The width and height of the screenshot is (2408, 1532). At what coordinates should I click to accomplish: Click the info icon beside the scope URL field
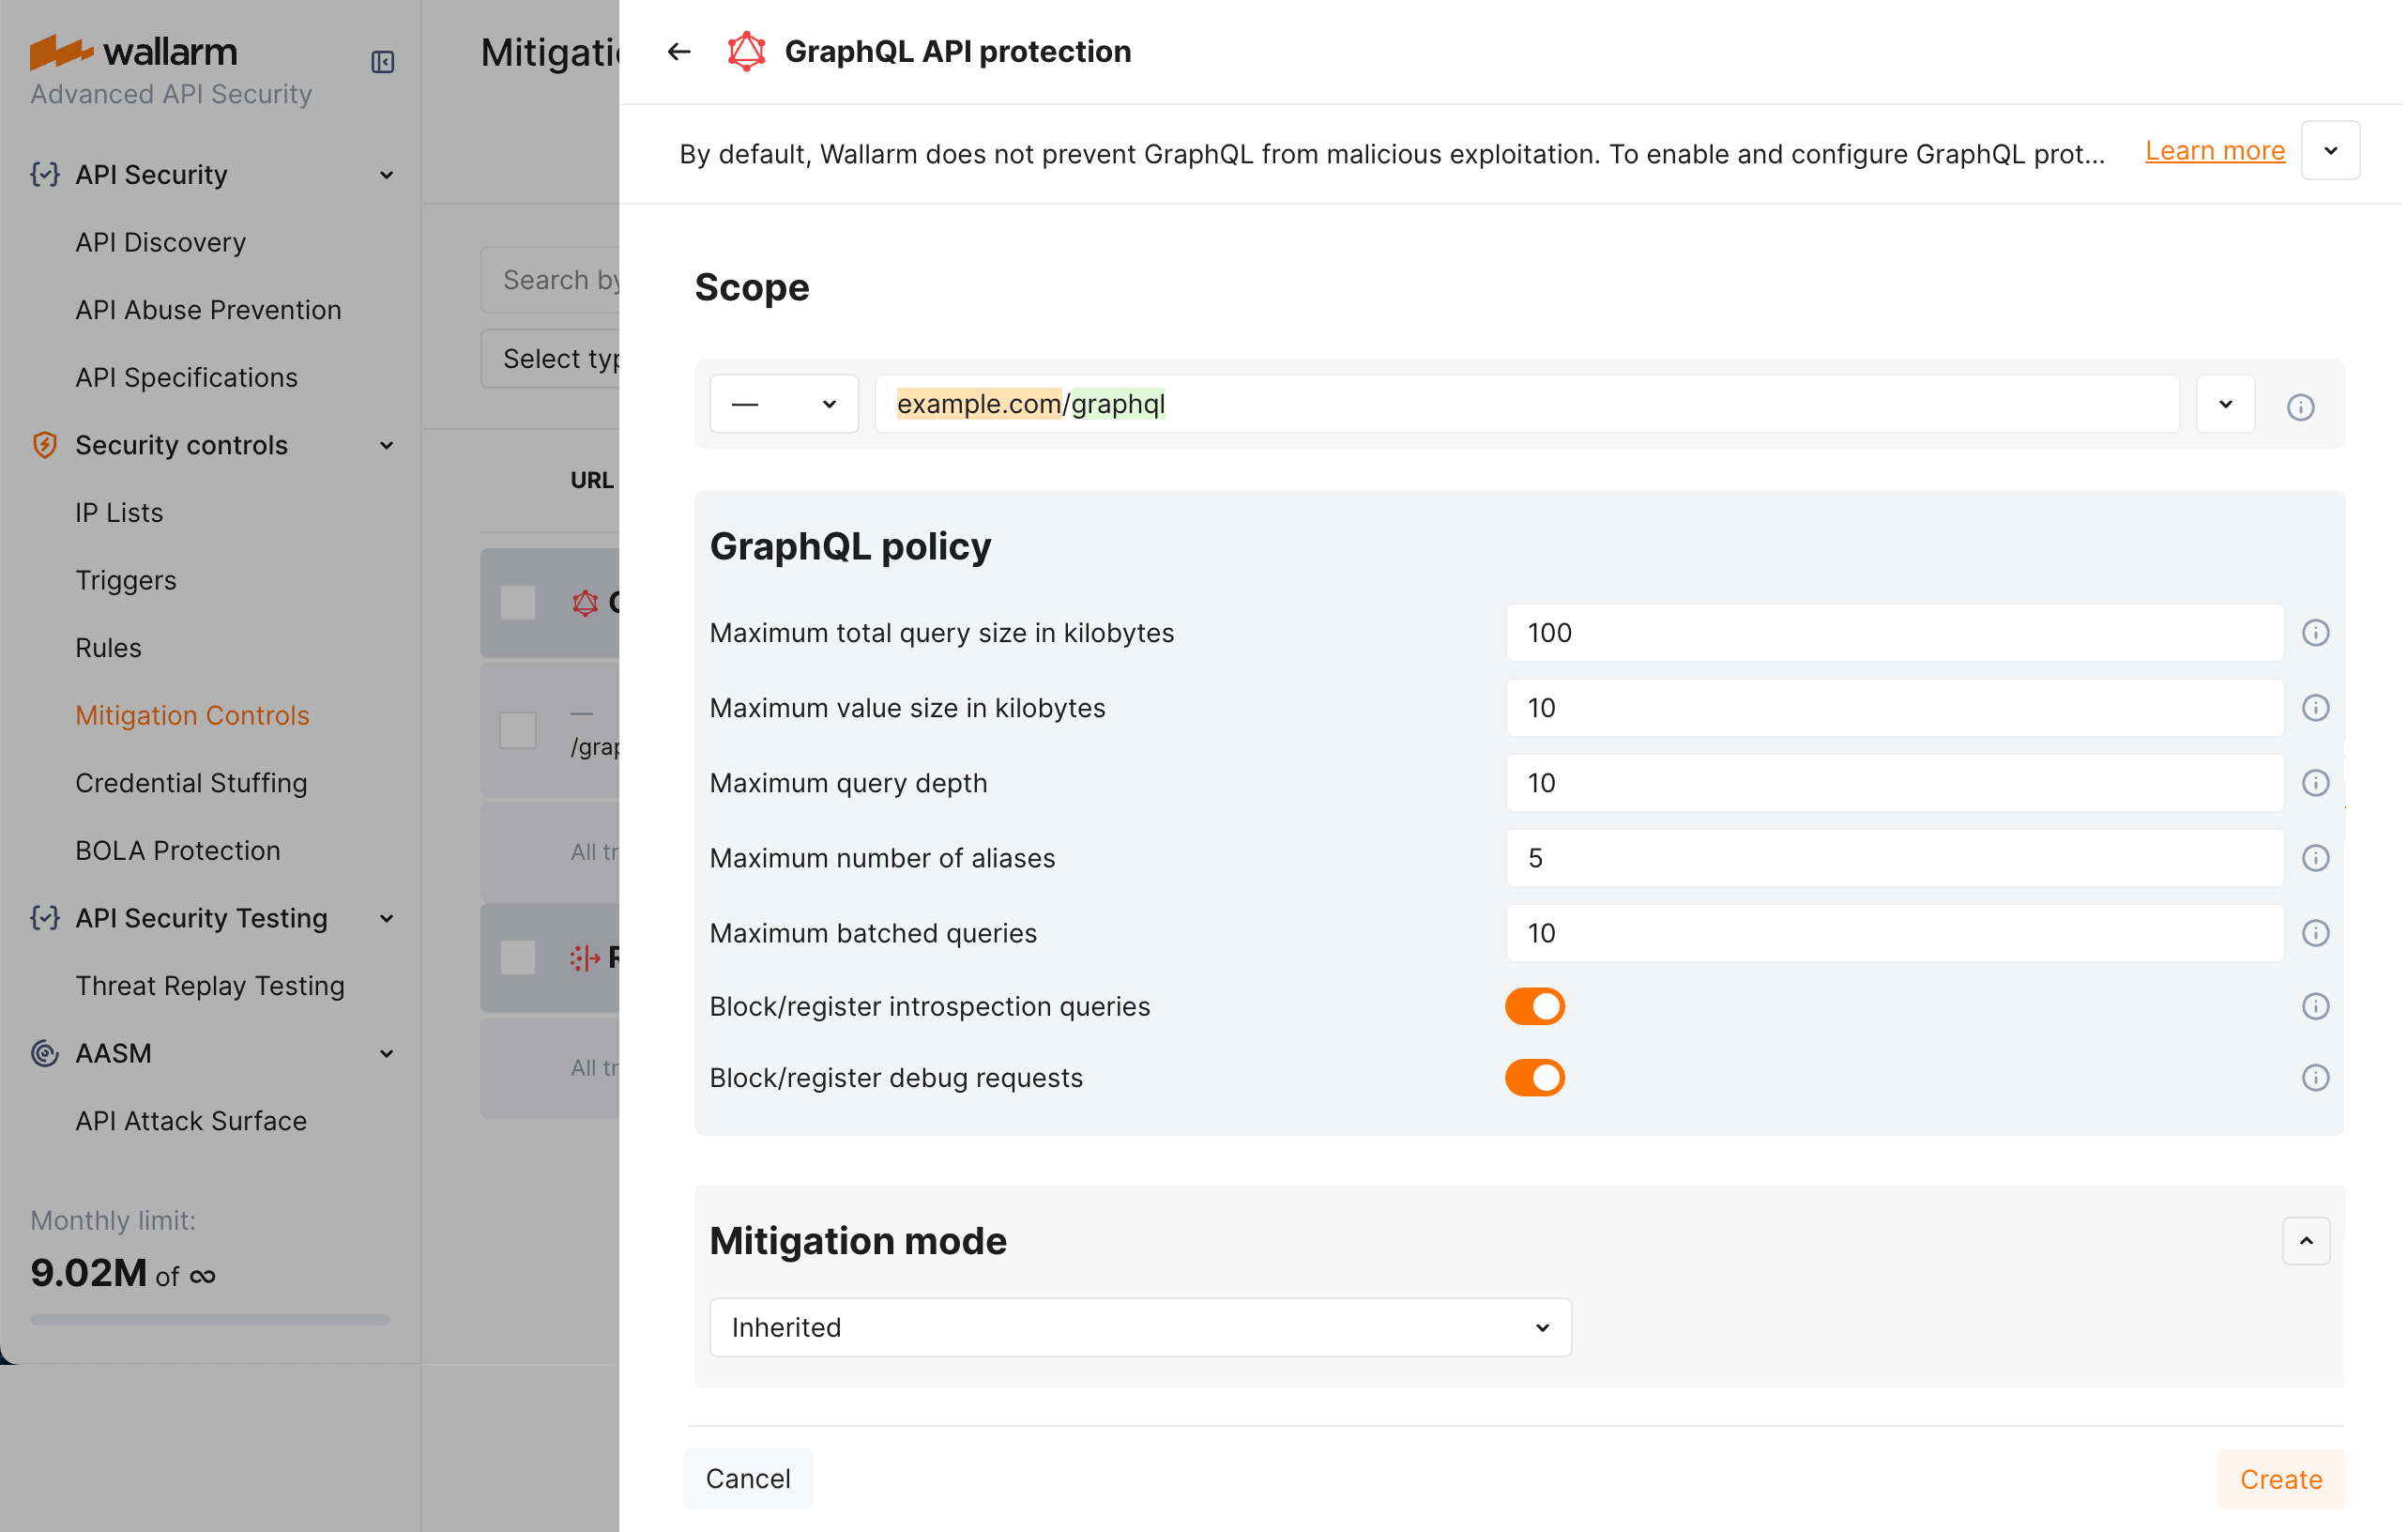tap(2301, 407)
